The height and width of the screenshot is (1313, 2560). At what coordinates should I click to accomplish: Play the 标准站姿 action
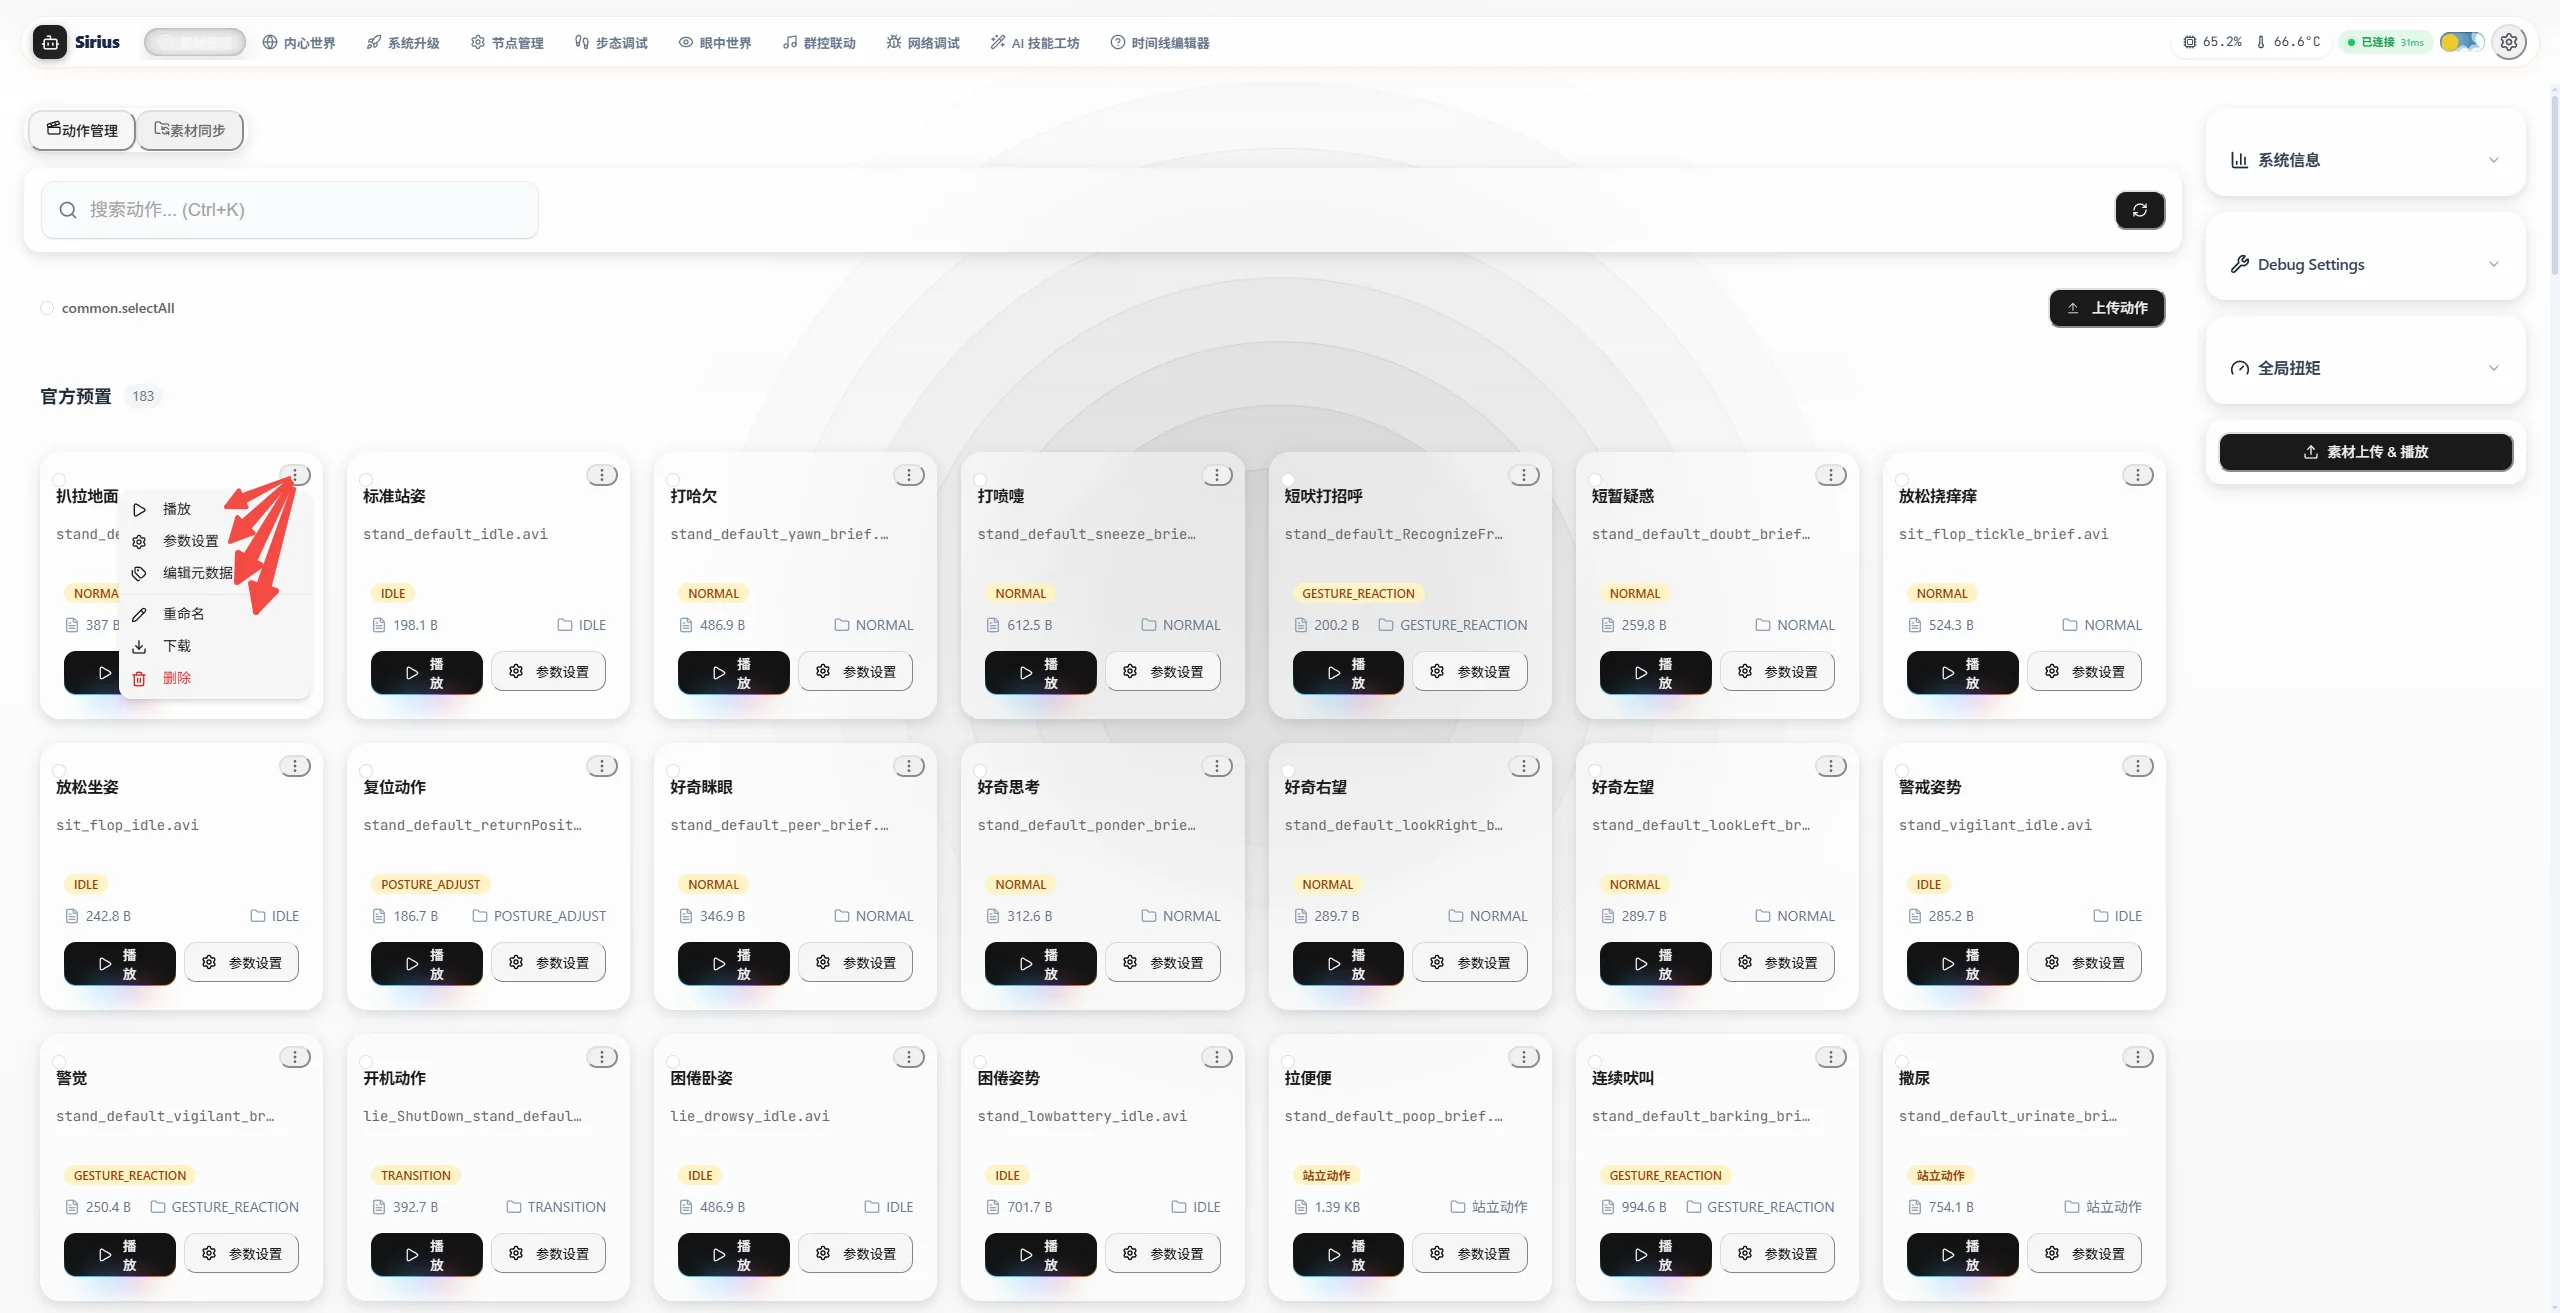click(x=427, y=672)
